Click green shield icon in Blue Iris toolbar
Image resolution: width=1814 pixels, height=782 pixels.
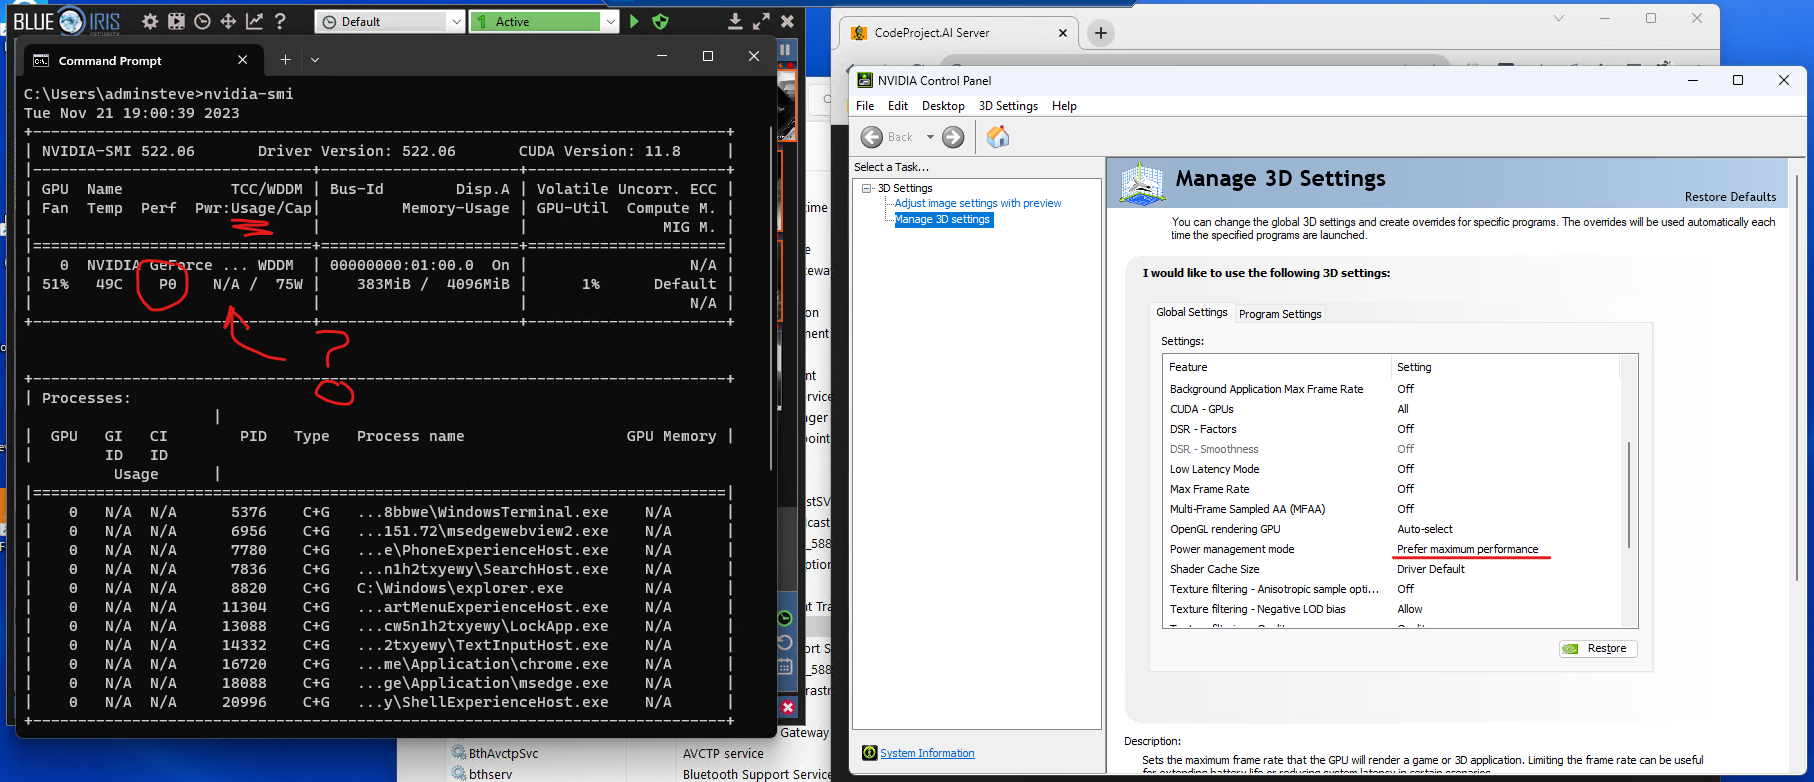(x=660, y=21)
